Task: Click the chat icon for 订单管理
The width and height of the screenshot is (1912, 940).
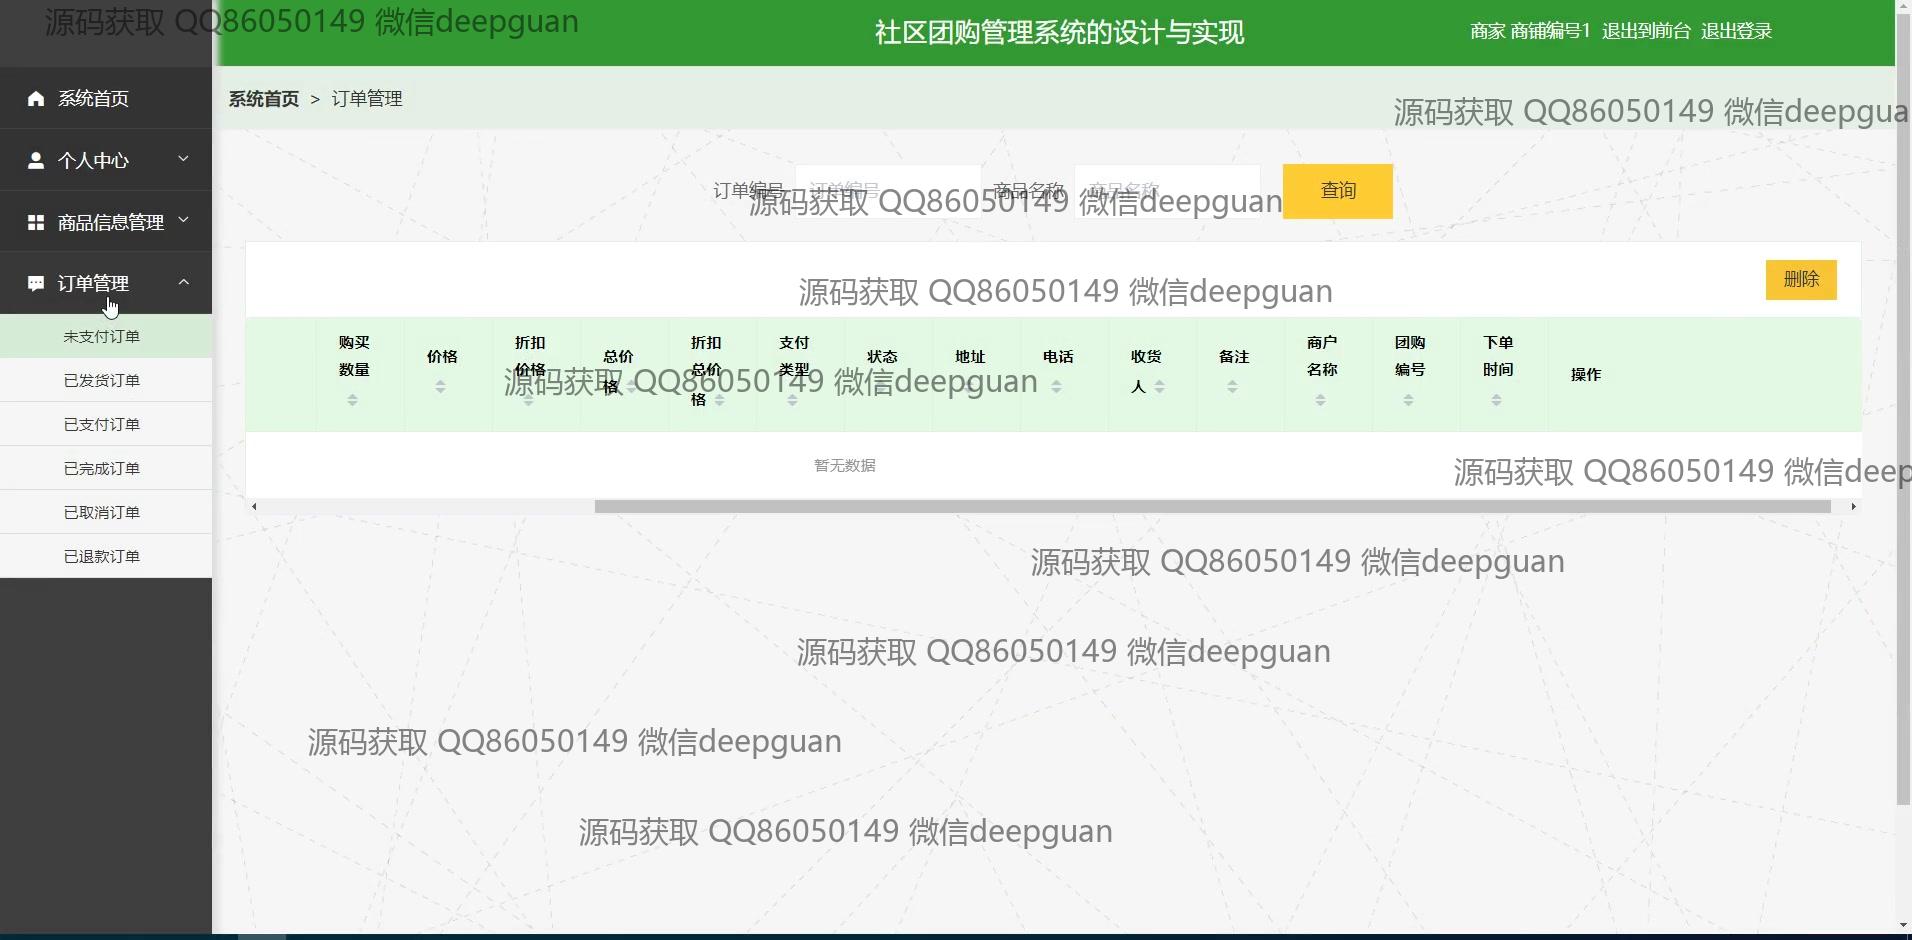Action: pos(36,283)
